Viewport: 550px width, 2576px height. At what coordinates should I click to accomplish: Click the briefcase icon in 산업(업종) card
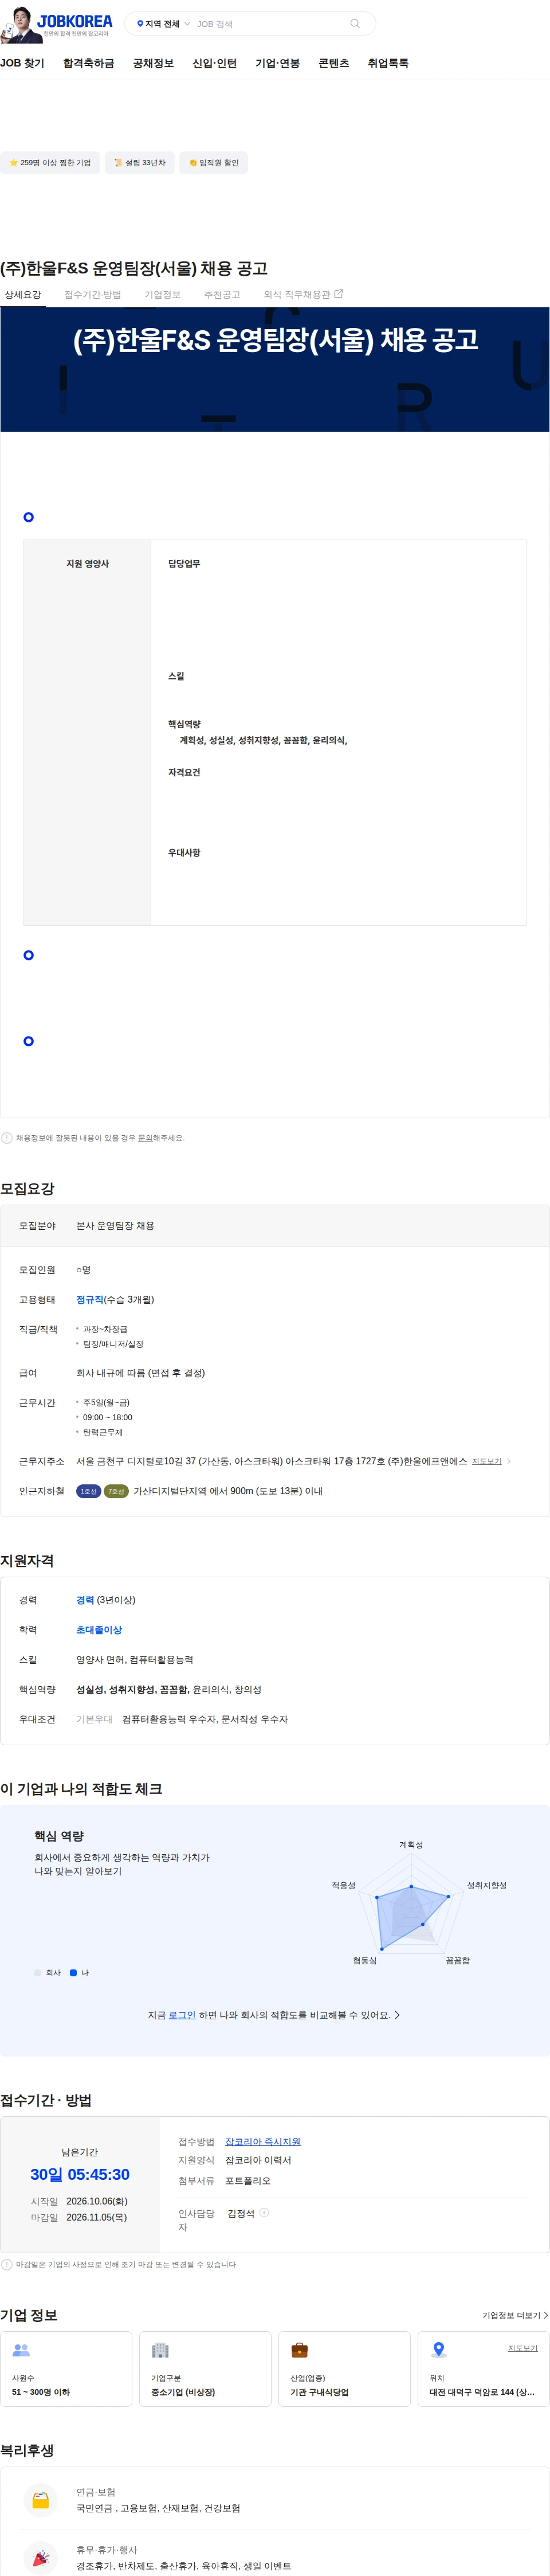click(299, 2350)
